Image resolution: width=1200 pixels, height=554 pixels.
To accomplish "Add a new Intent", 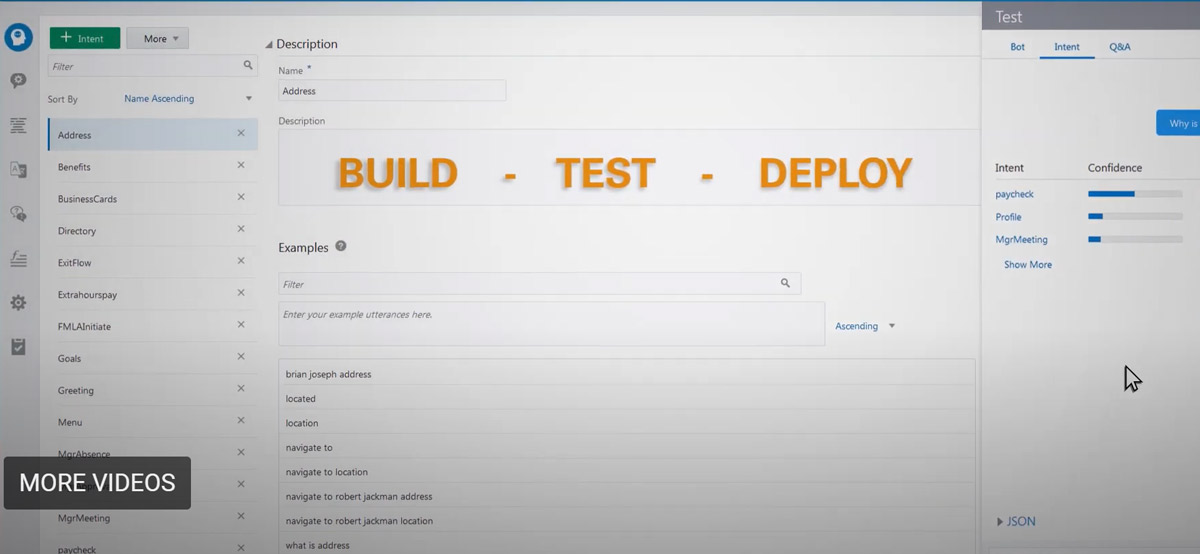I will (x=85, y=38).
